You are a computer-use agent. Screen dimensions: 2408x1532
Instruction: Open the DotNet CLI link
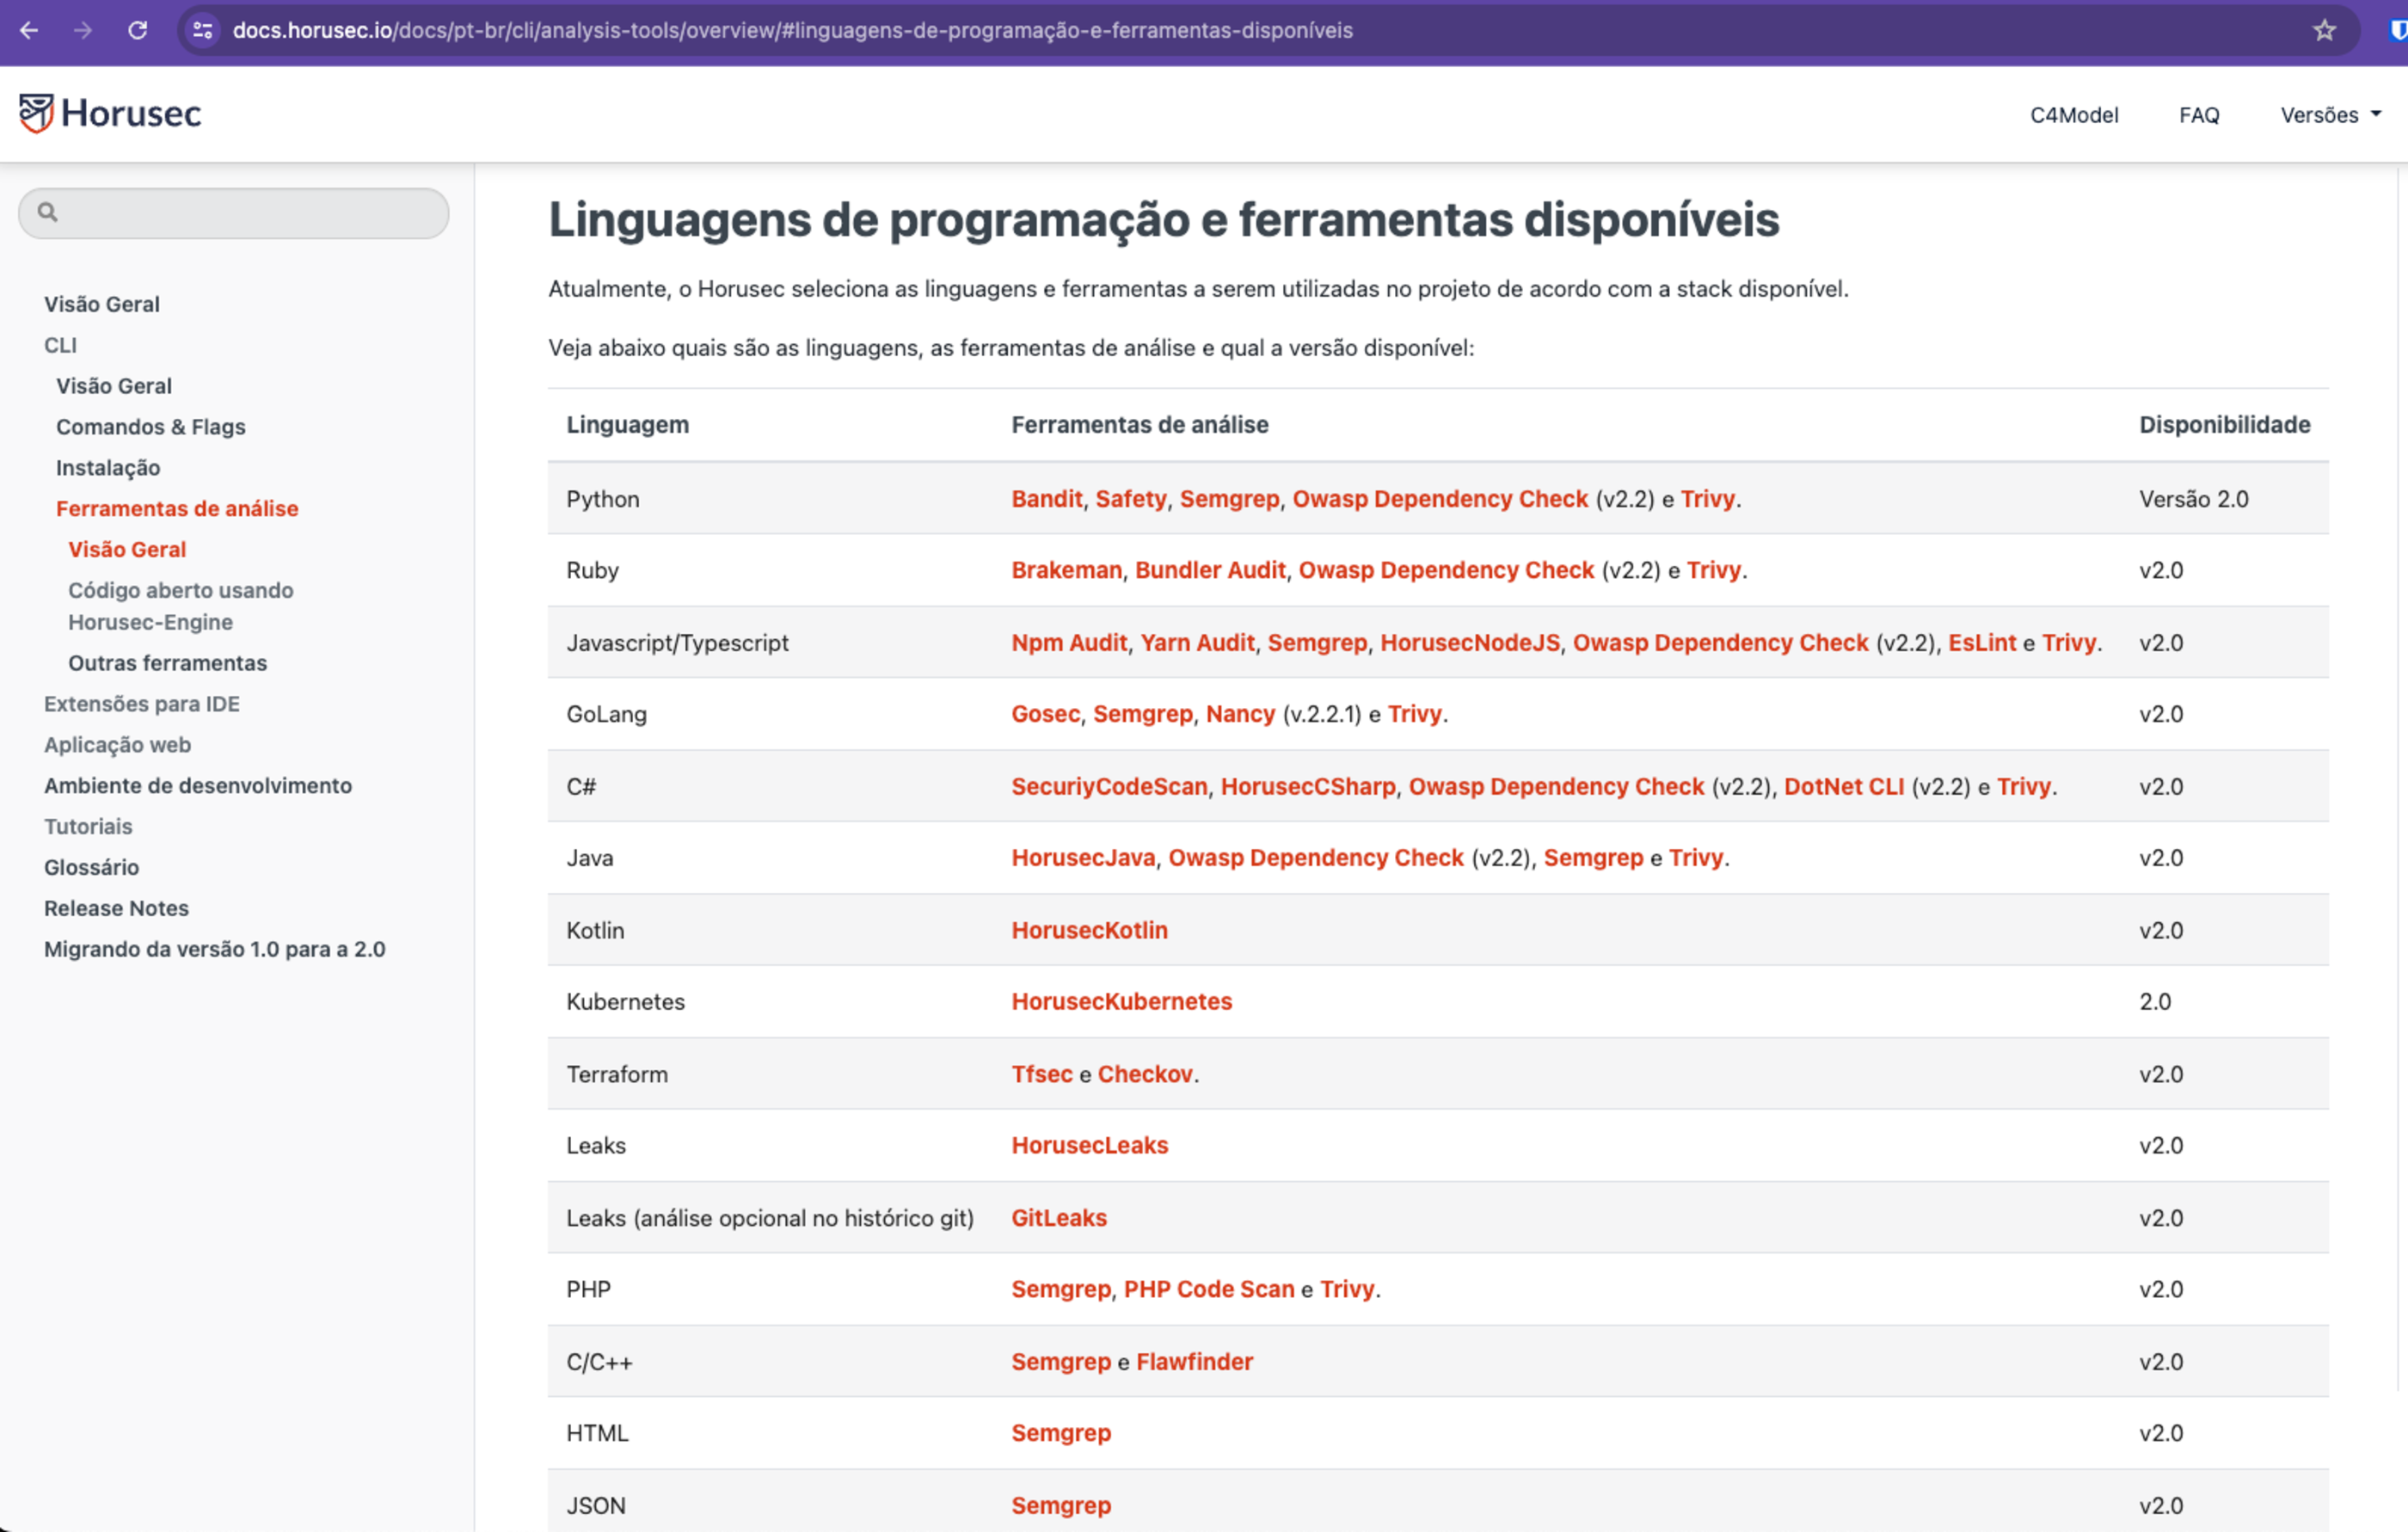coord(1844,787)
